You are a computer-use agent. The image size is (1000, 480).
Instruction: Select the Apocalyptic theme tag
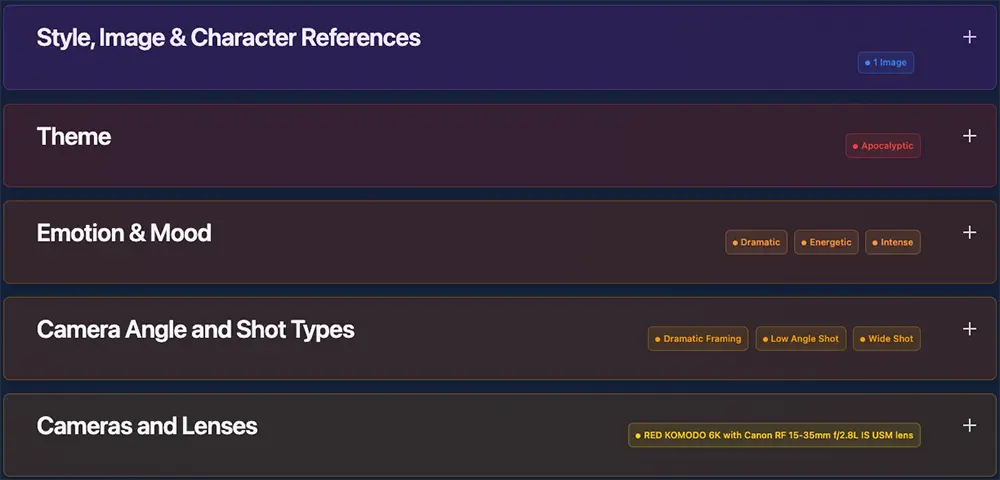pos(883,146)
